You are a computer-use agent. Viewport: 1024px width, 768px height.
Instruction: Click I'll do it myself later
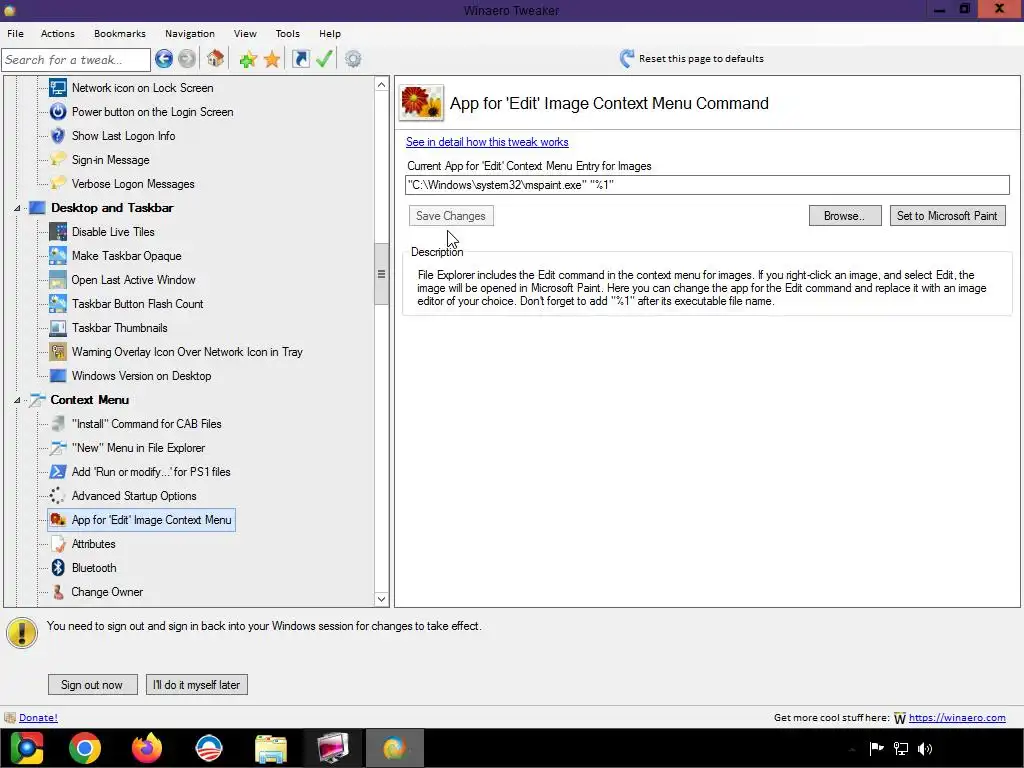click(197, 684)
